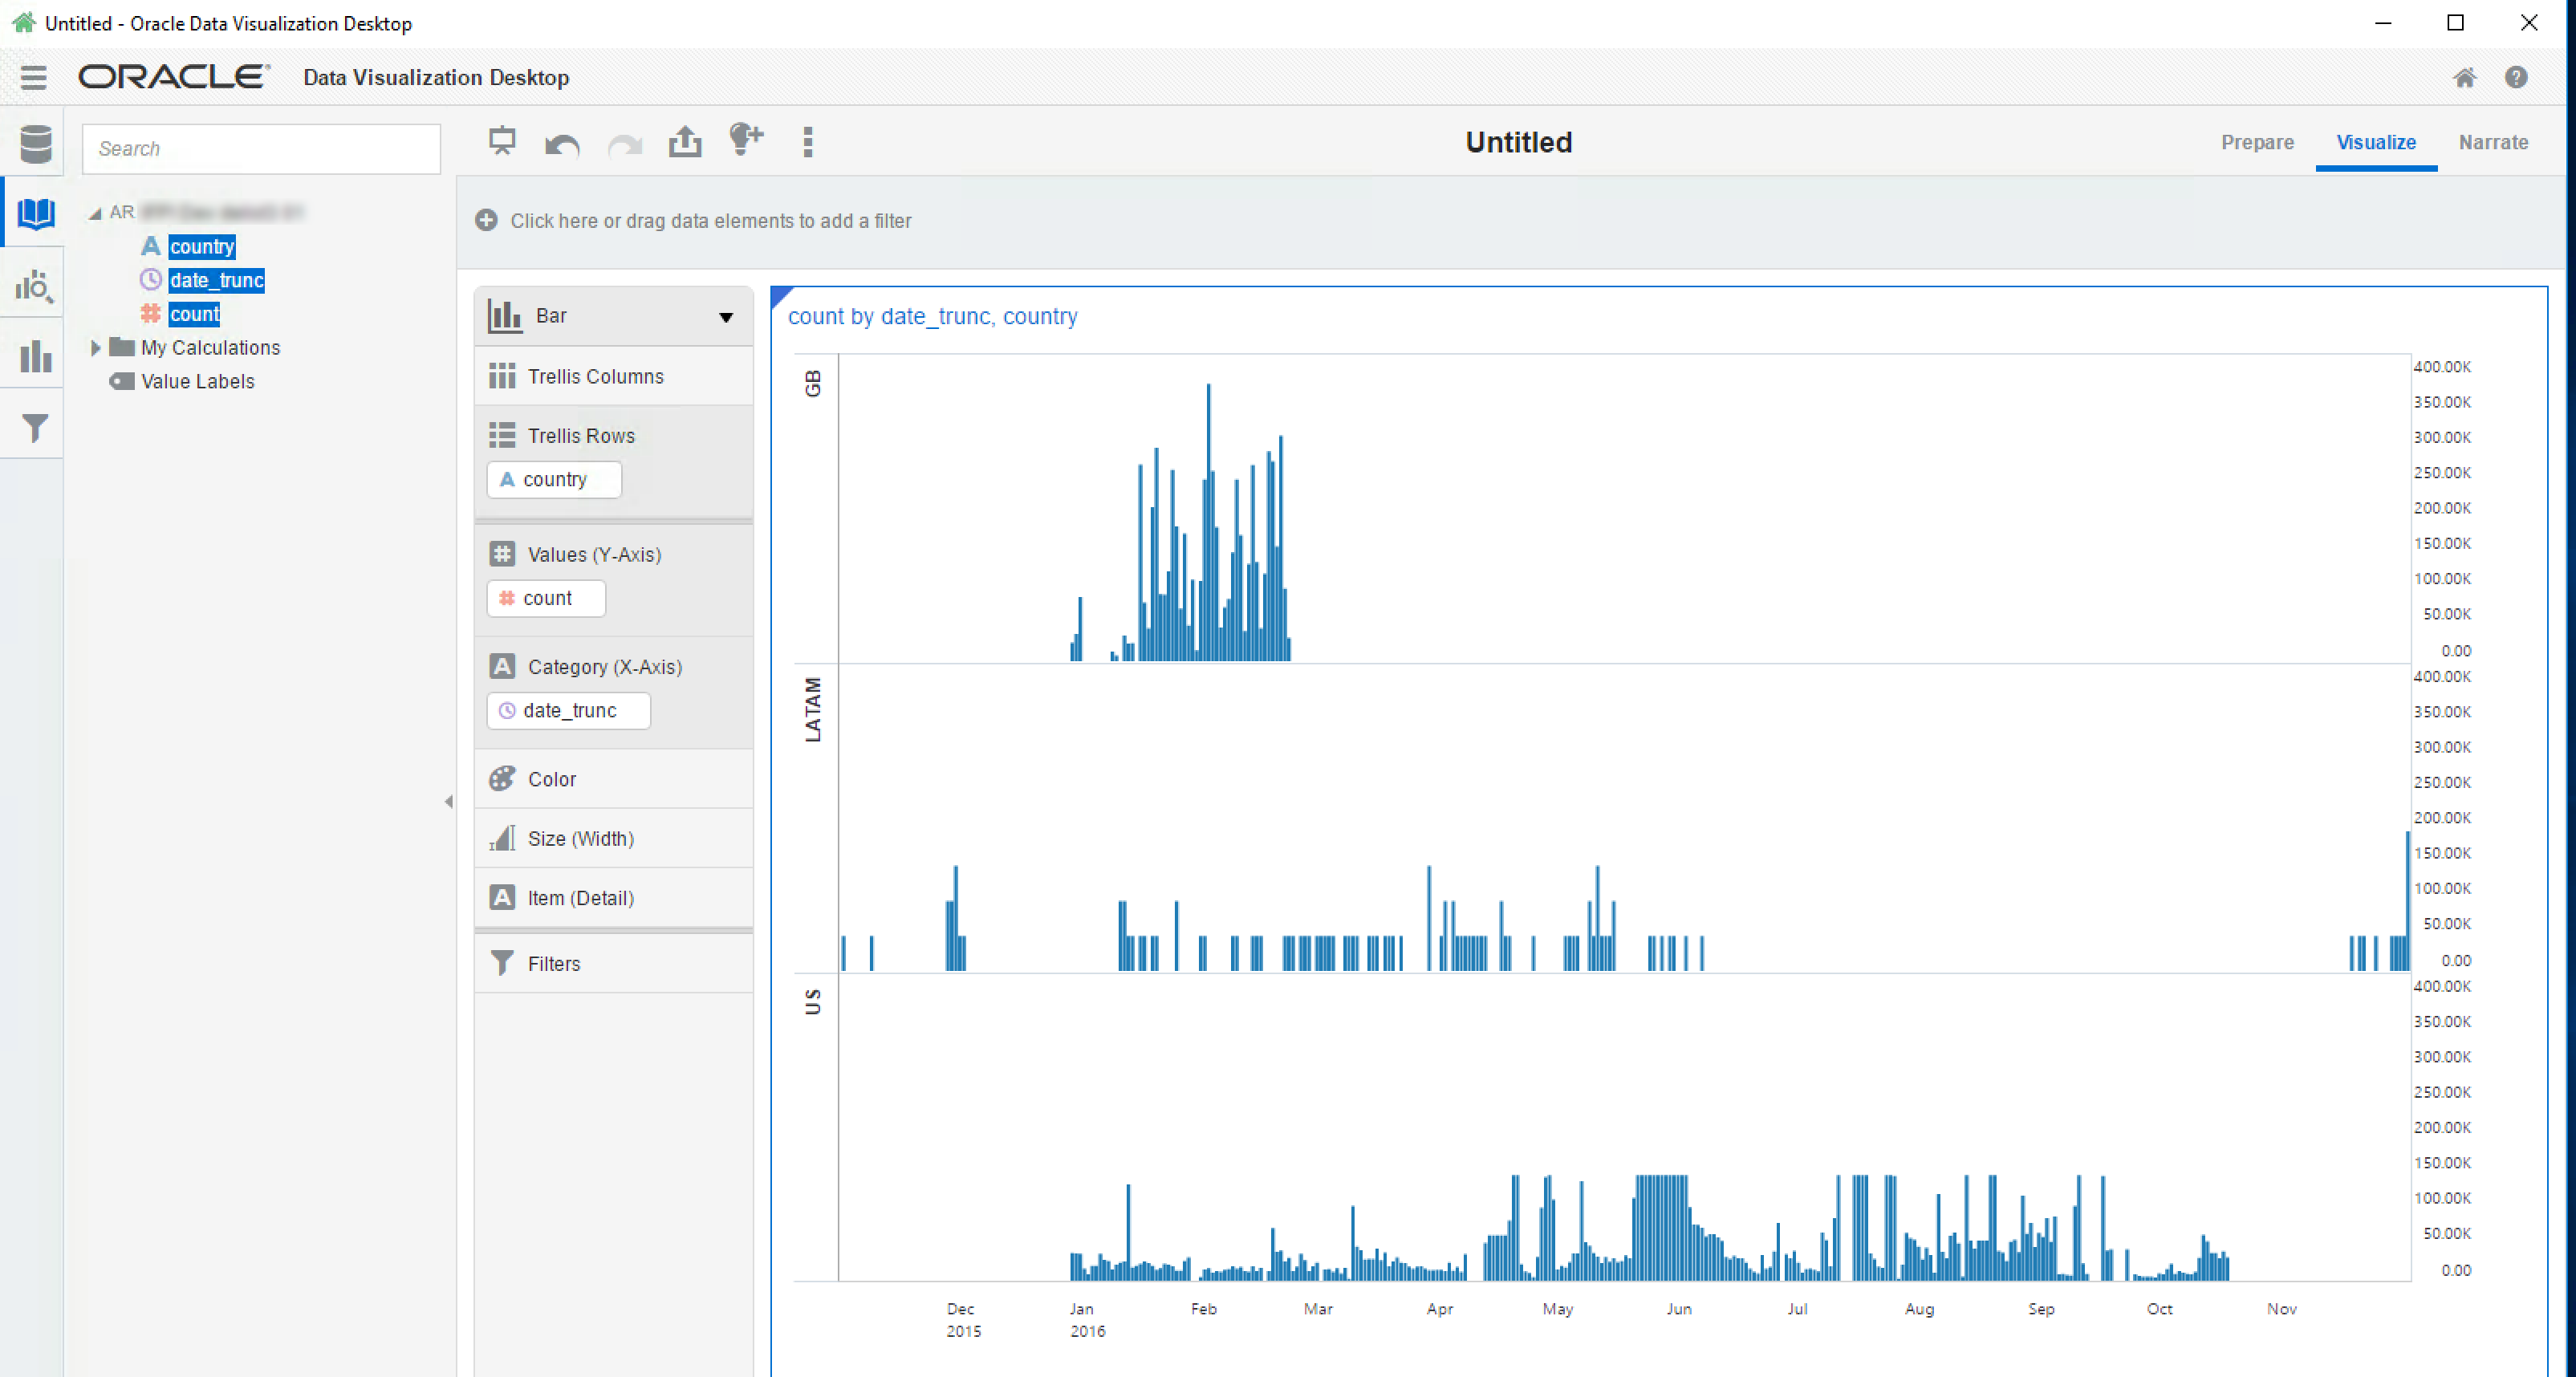2576x1377 pixels.
Task: Expand the My Calculations folder
Action: click(x=96, y=347)
